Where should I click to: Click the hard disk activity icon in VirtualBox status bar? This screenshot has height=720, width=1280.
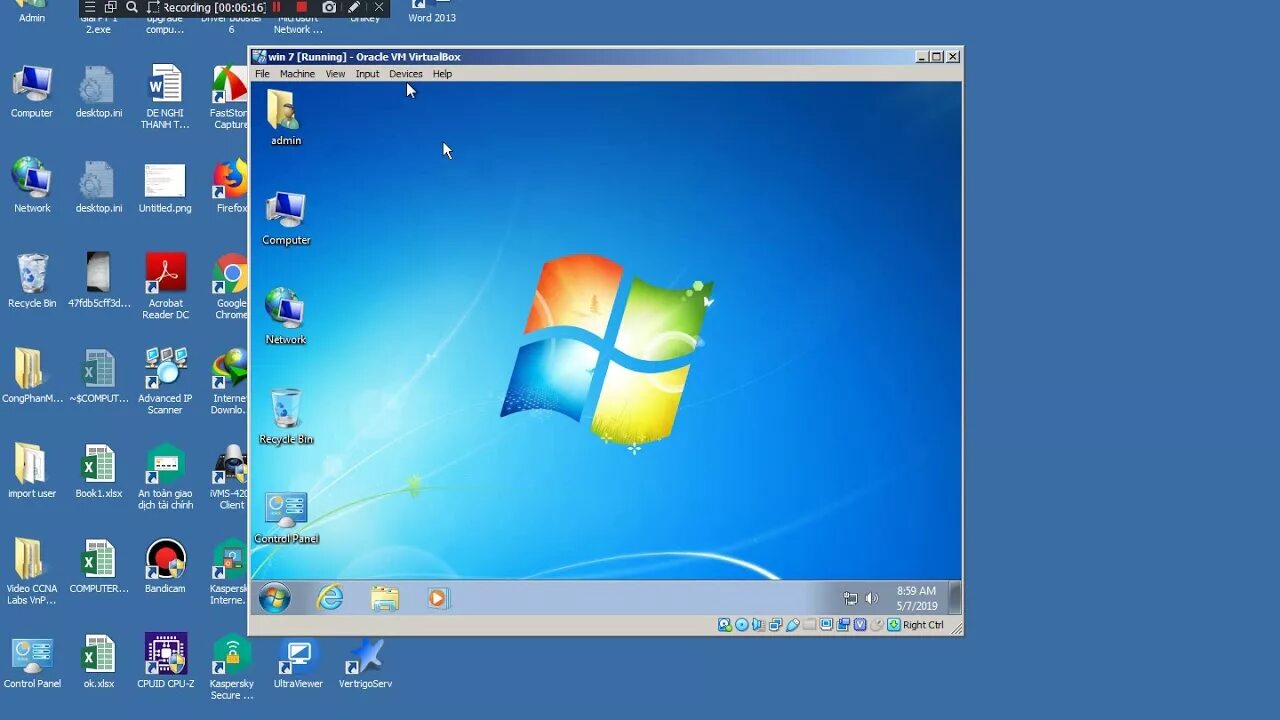pyautogui.click(x=725, y=625)
